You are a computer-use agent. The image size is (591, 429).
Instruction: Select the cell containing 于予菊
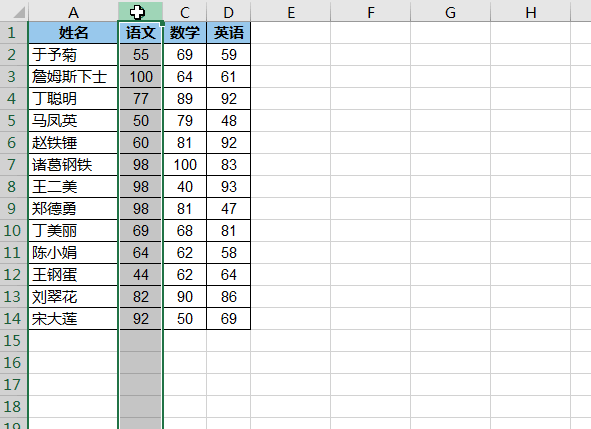click(73, 55)
